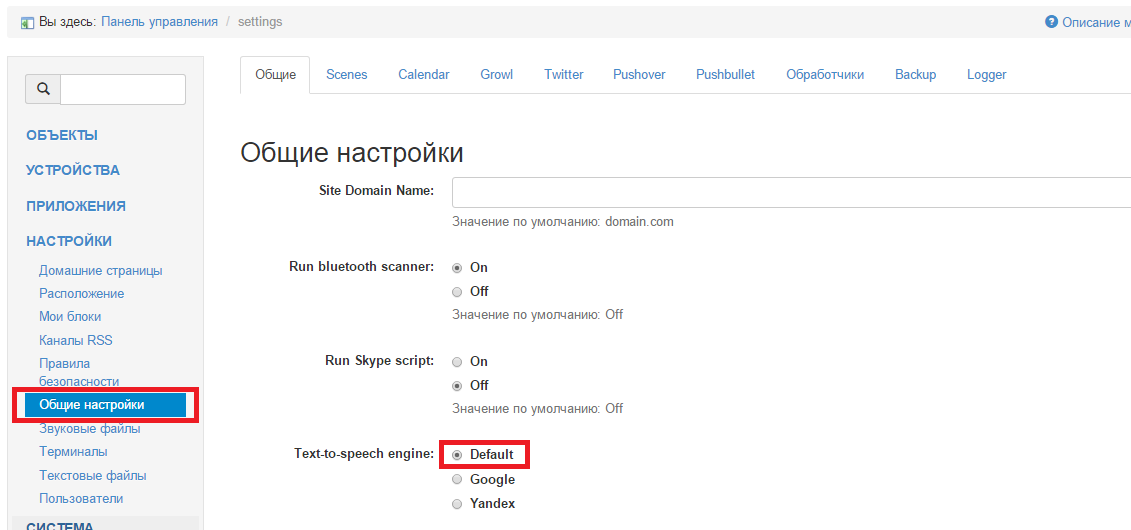The width and height of the screenshot is (1131, 530).
Task: Click the Run bluetooth scanner label
Action: click(361, 266)
